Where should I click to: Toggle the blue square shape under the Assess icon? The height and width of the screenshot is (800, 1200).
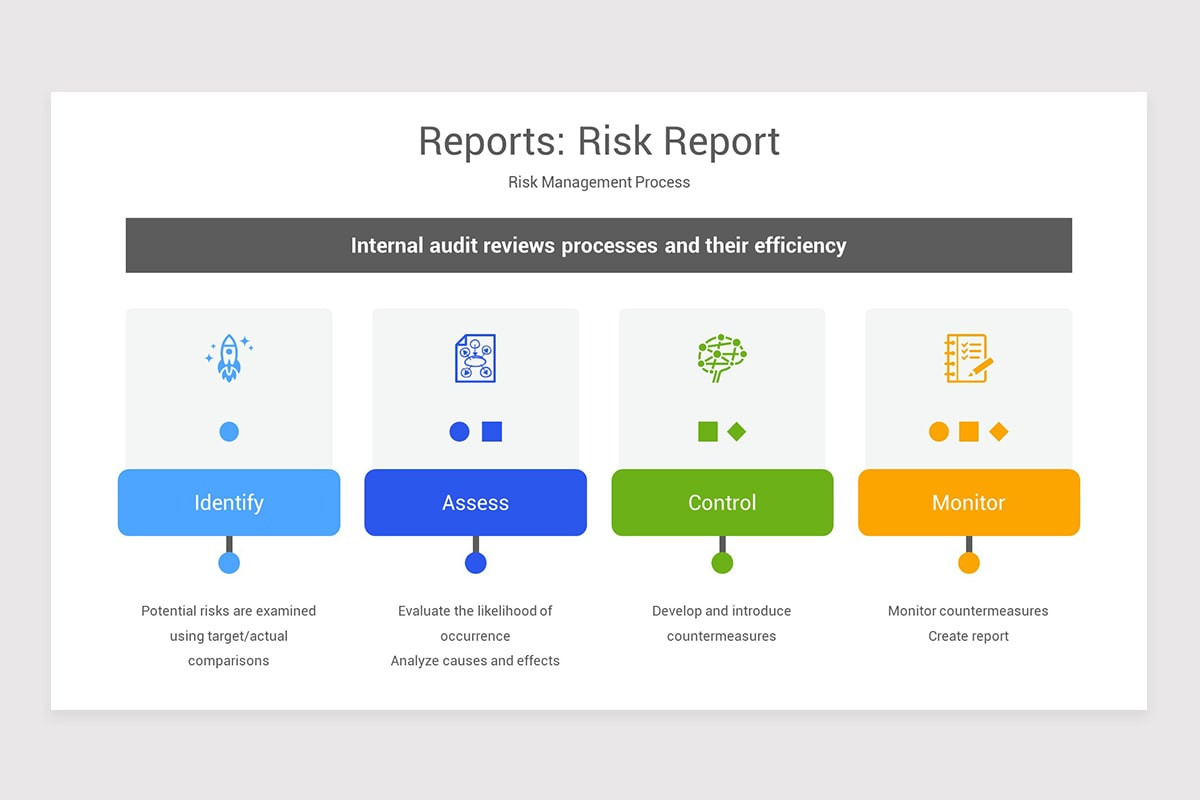pos(492,431)
